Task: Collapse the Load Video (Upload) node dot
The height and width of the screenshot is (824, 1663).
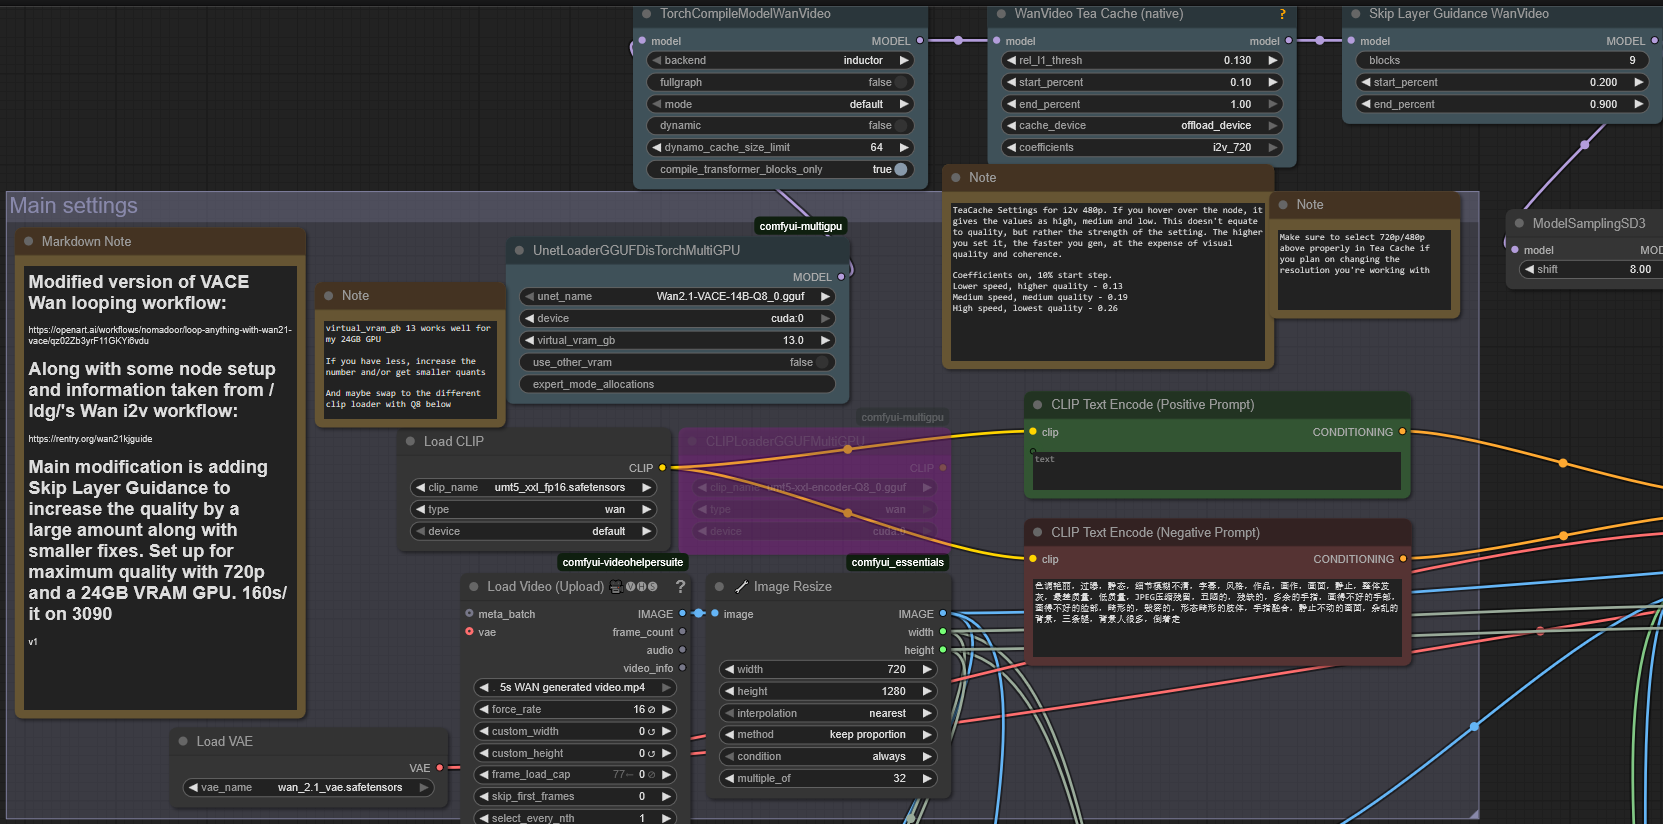Action: [473, 587]
